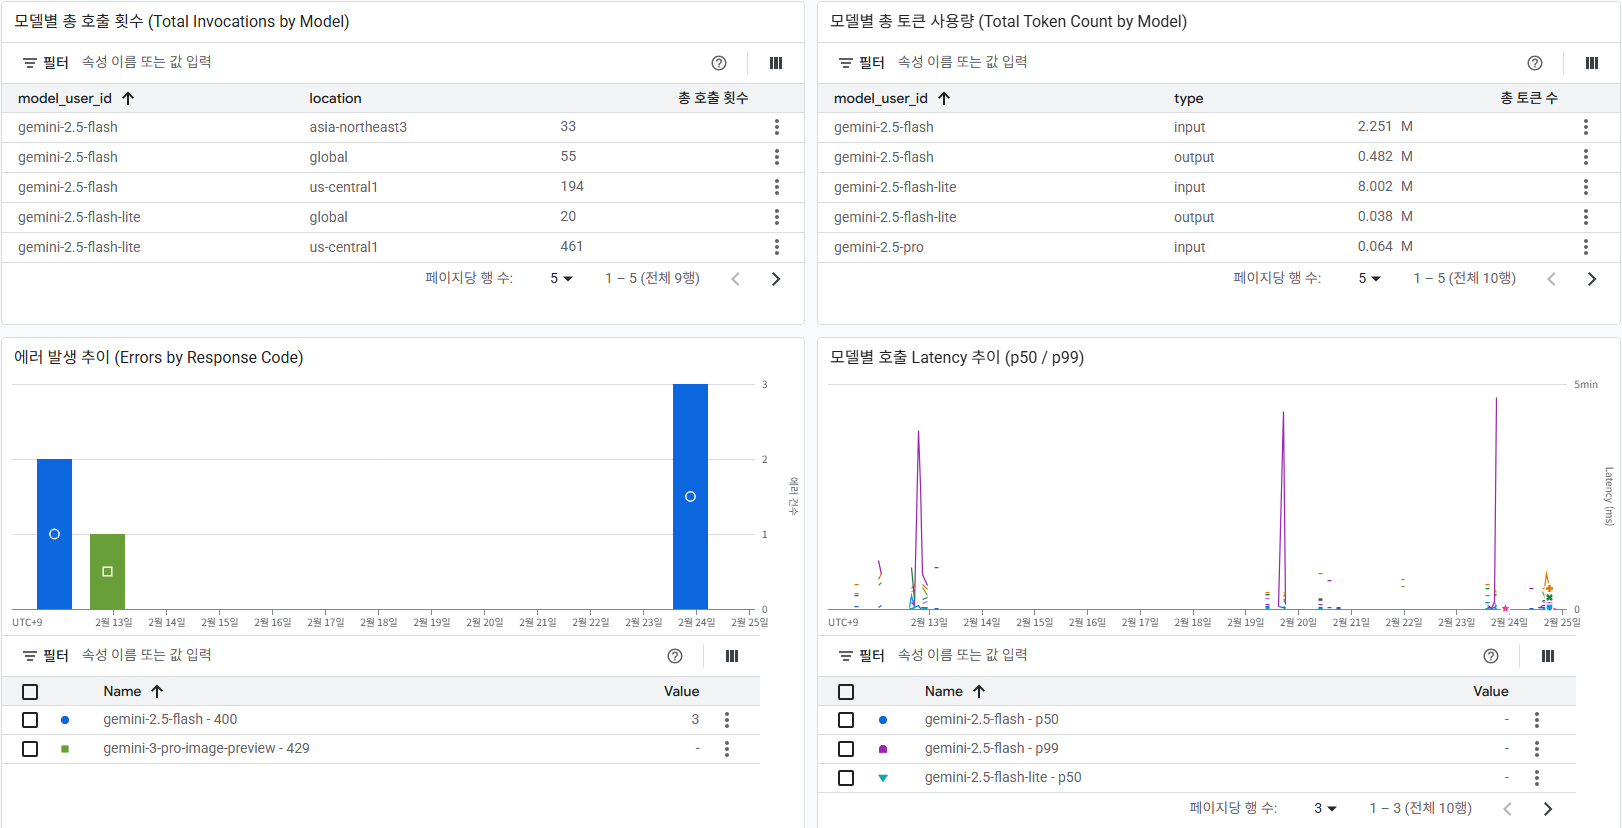1622x828 pixels.
Task: Open help icon in Errors legend filter
Action: tap(675, 656)
